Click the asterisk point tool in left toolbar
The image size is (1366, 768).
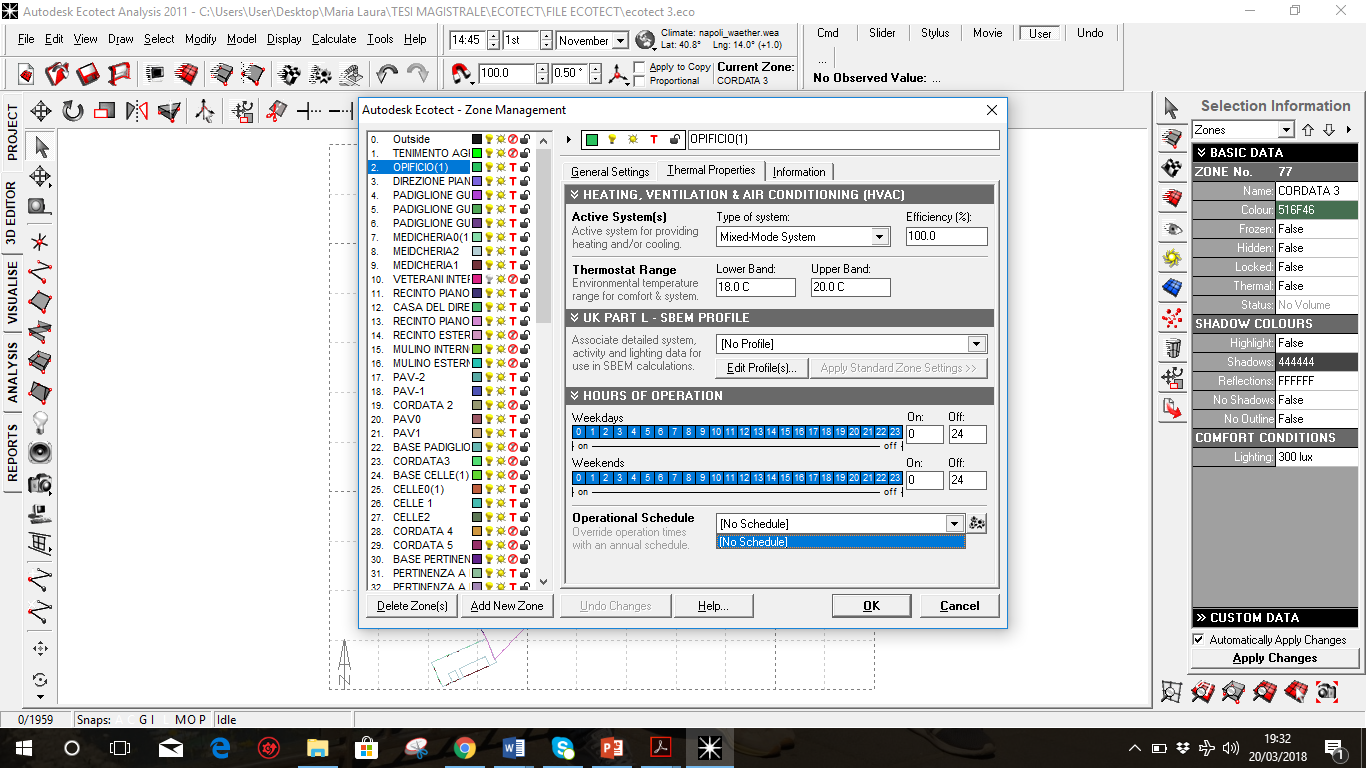(40, 241)
